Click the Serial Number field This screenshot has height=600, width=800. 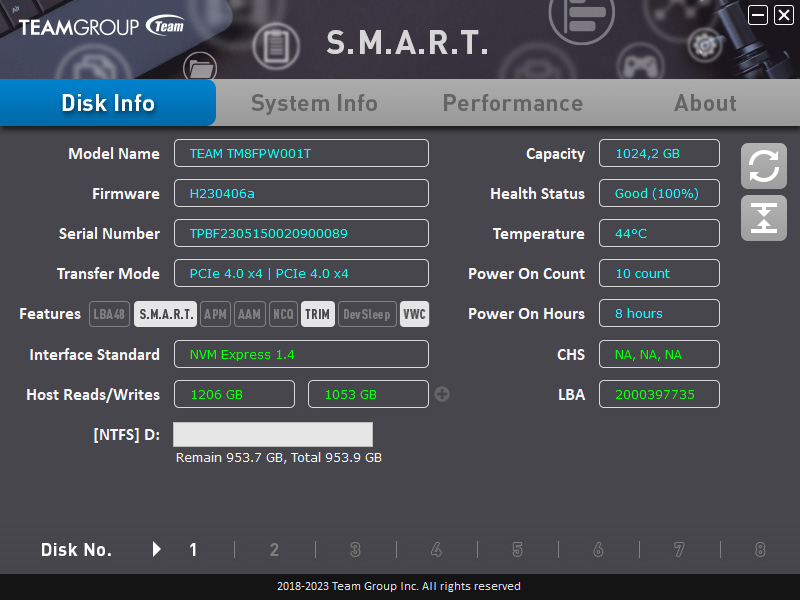click(x=301, y=233)
